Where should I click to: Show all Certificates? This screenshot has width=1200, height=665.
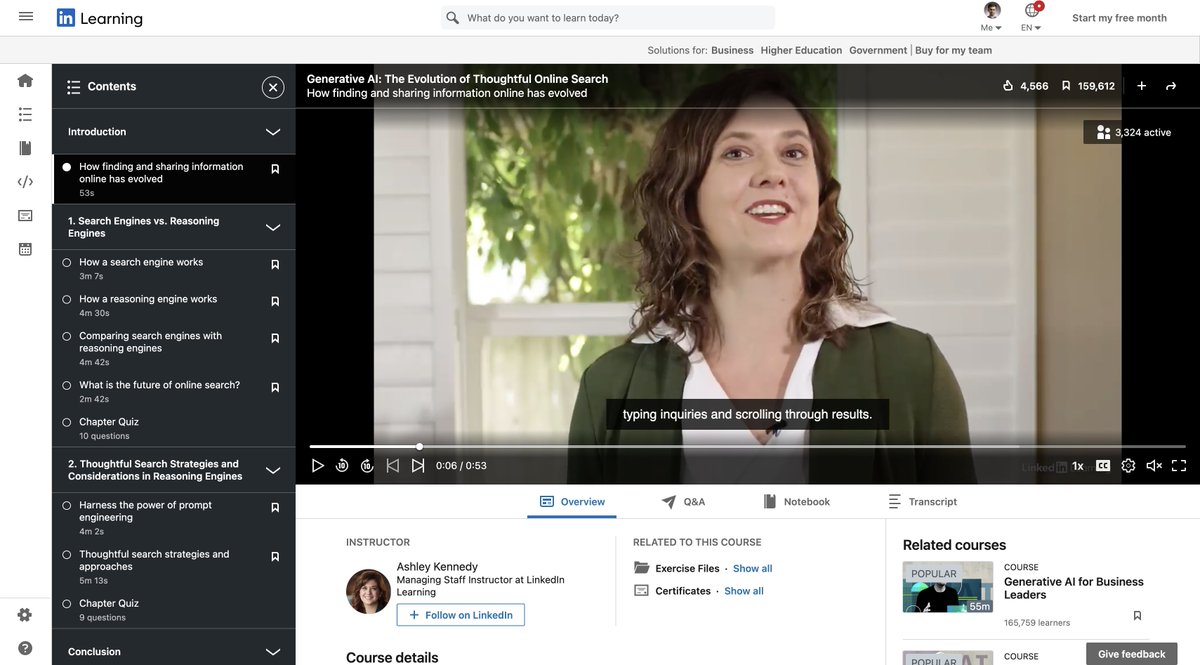(x=744, y=591)
